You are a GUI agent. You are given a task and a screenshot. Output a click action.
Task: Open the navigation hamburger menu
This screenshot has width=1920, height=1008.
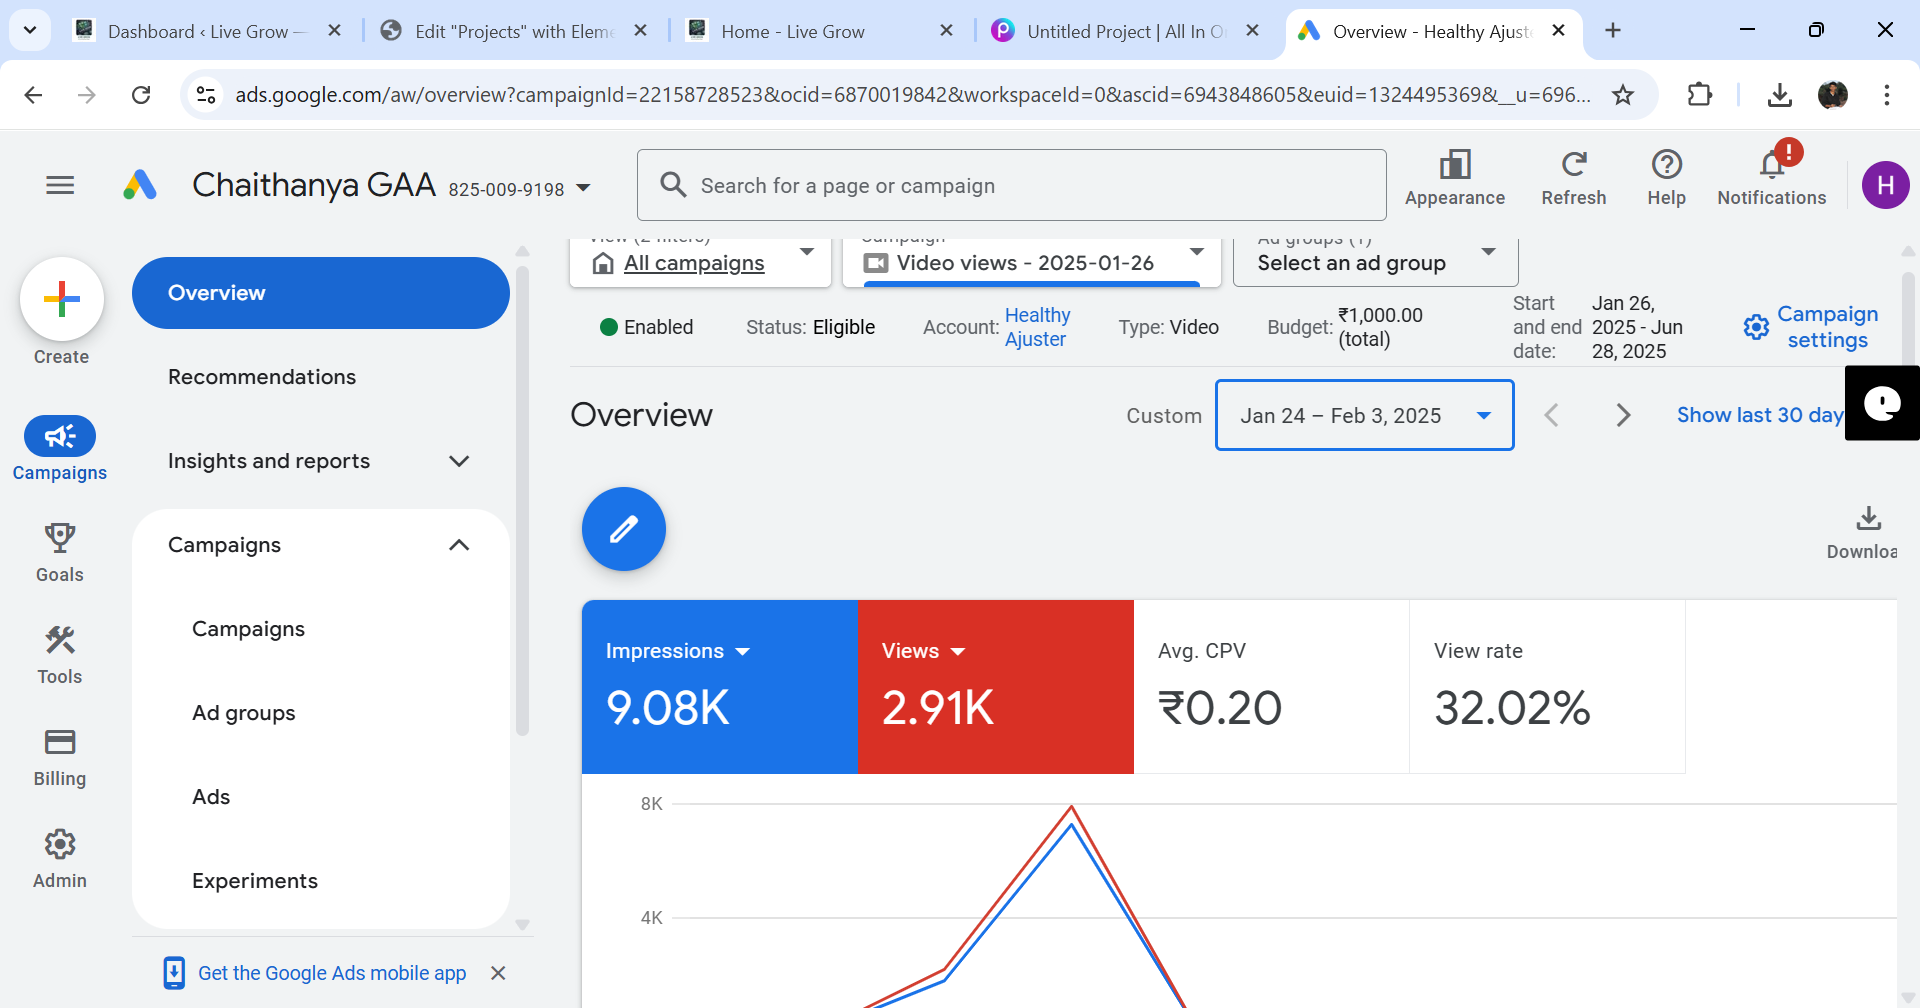pos(58,185)
